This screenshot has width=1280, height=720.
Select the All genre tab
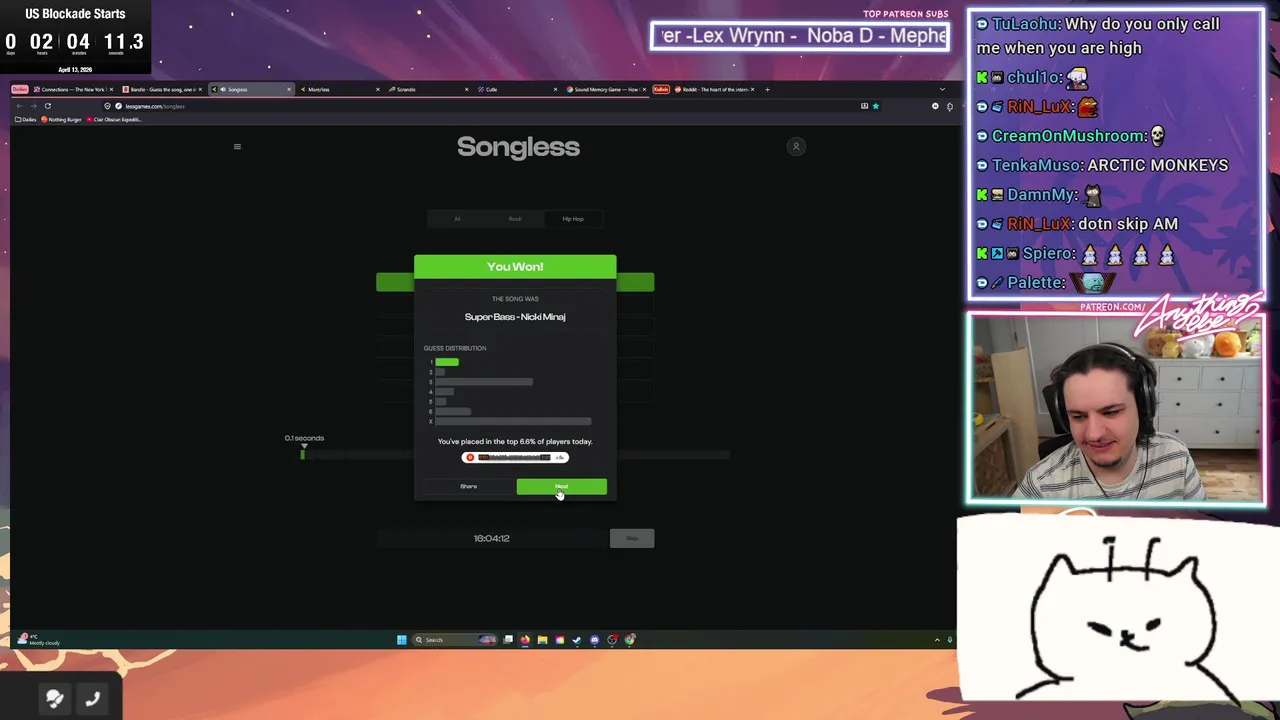[x=457, y=219]
